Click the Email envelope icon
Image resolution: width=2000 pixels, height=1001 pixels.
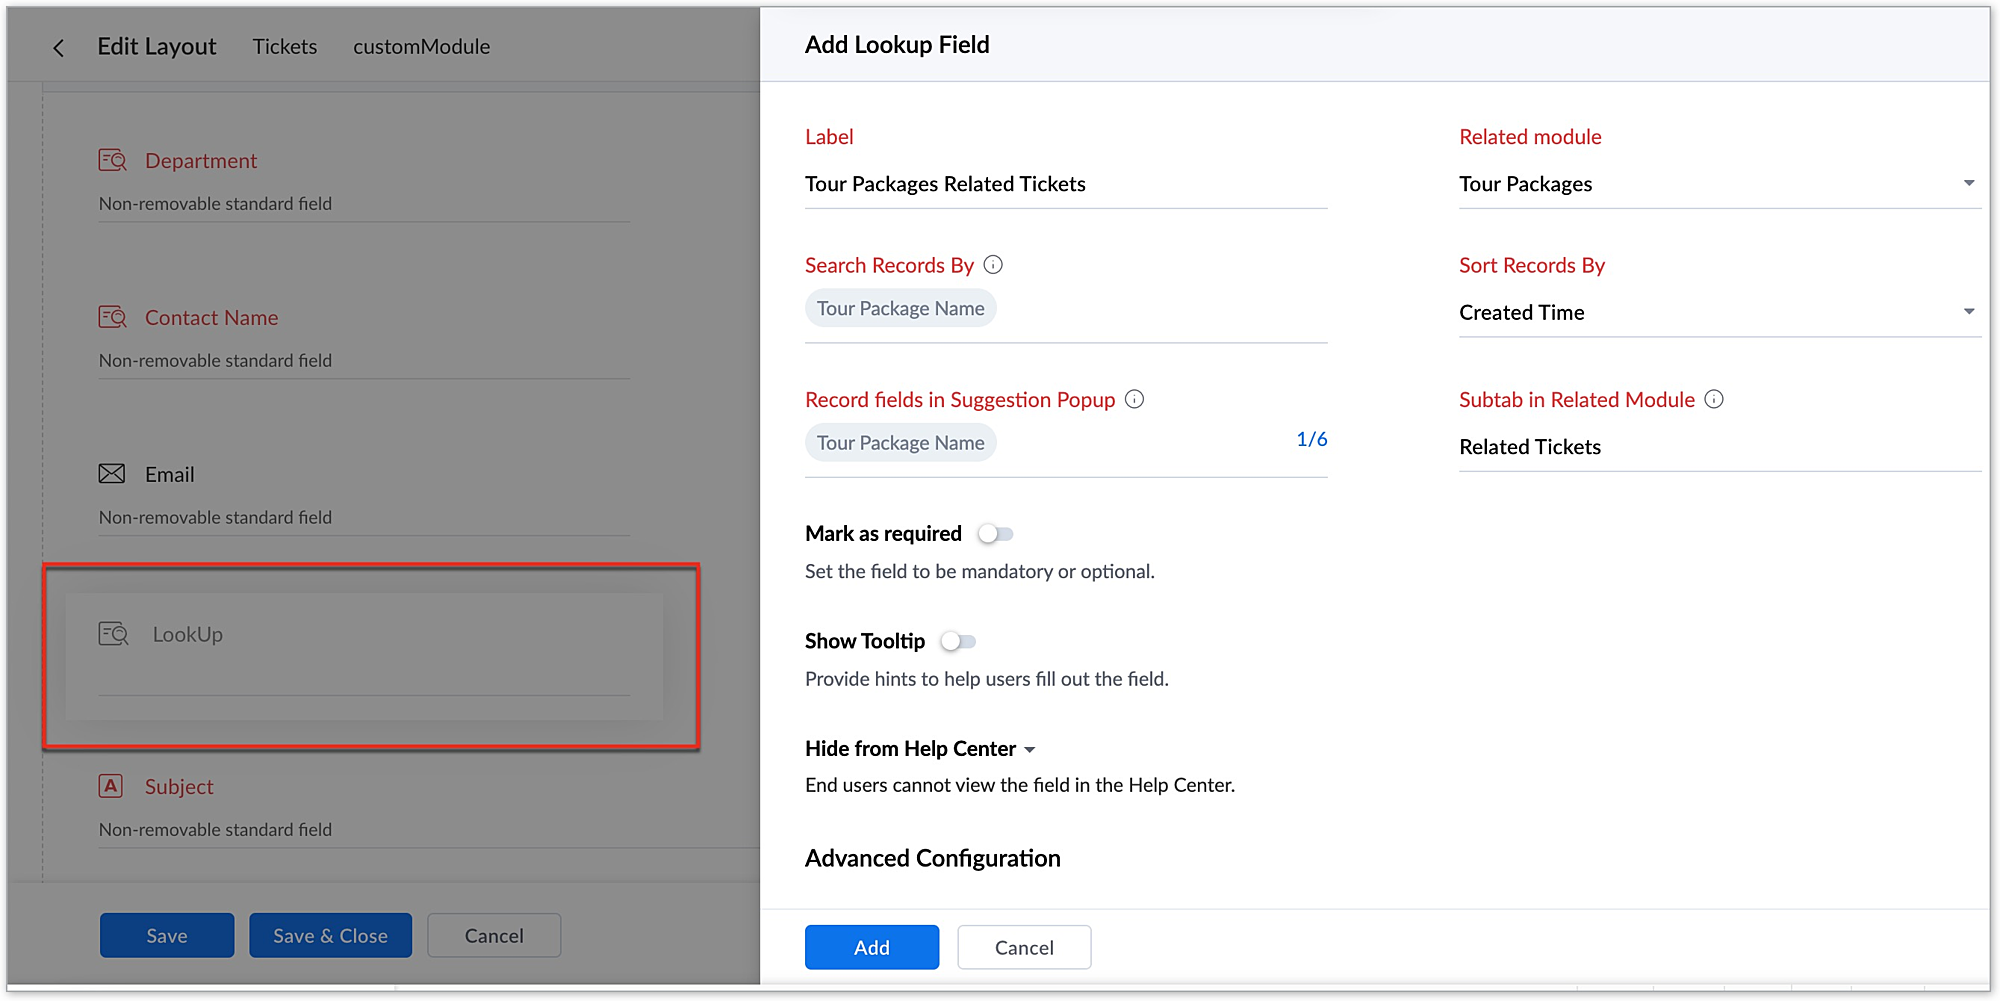tap(112, 474)
